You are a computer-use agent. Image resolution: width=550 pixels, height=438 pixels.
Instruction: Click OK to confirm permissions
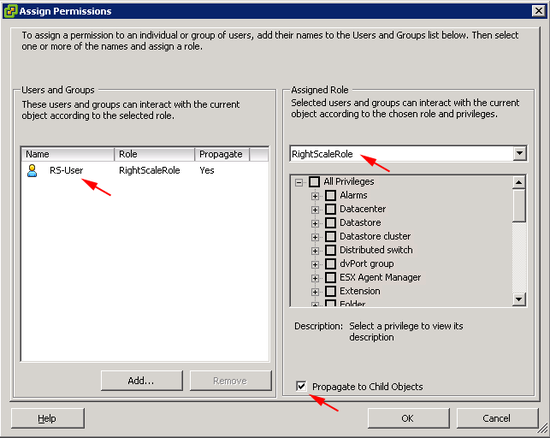(408, 418)
